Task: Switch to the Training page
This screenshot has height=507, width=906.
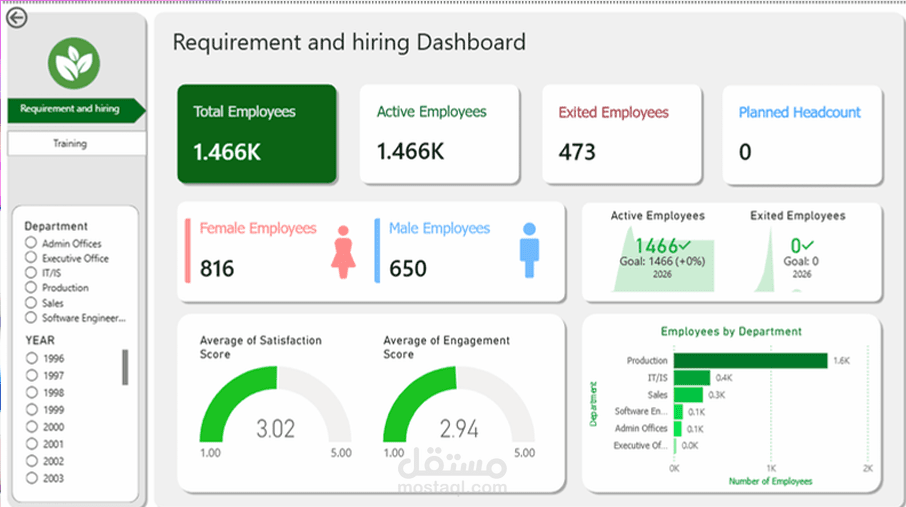Action: click(76, 143)
